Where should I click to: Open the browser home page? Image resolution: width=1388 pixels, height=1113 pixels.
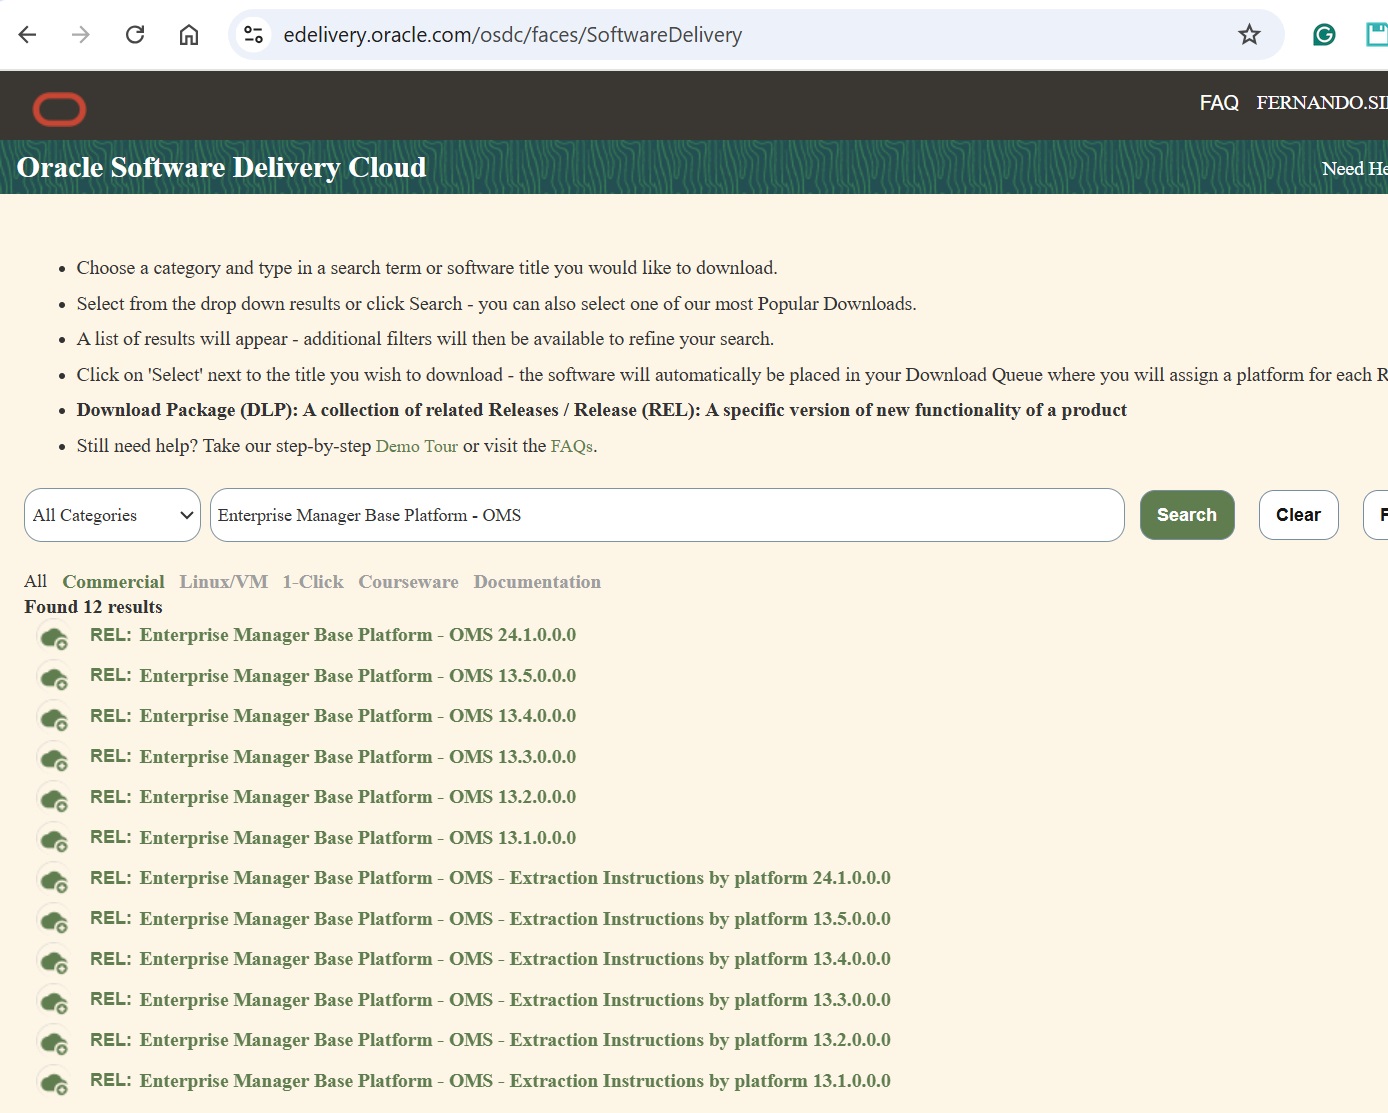point(189,35)
